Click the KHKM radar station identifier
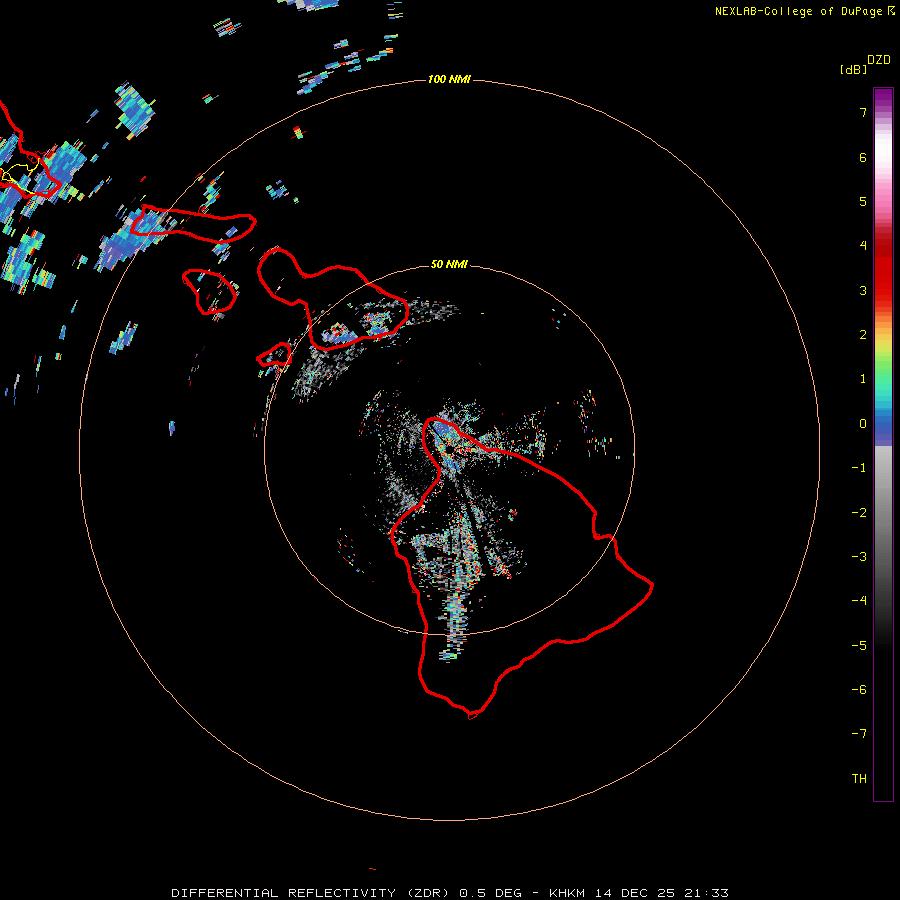Screen dimensions: 900x900 coord(569,893)
